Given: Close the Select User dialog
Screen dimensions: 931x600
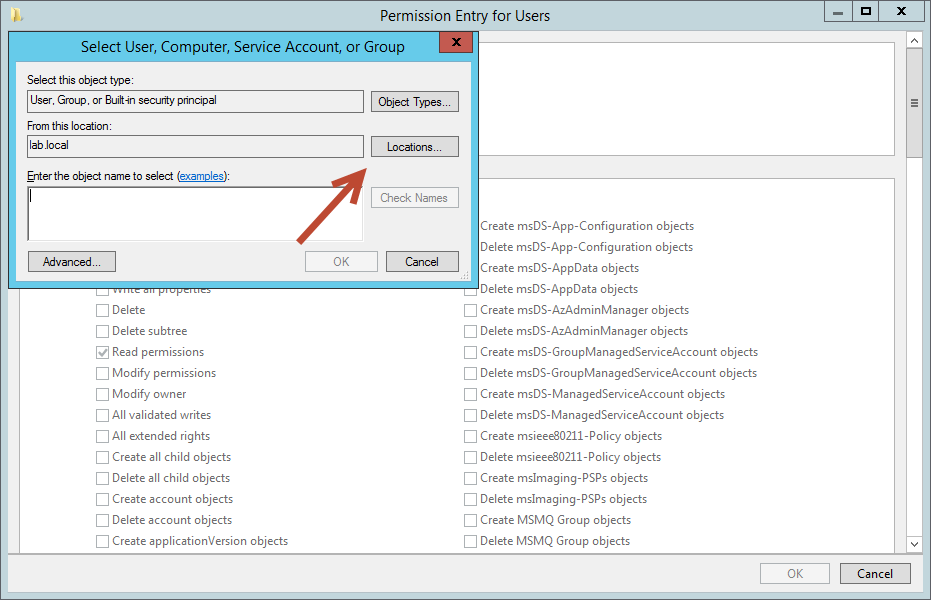Looking at the screenshot, I should (x=456, y=42).
